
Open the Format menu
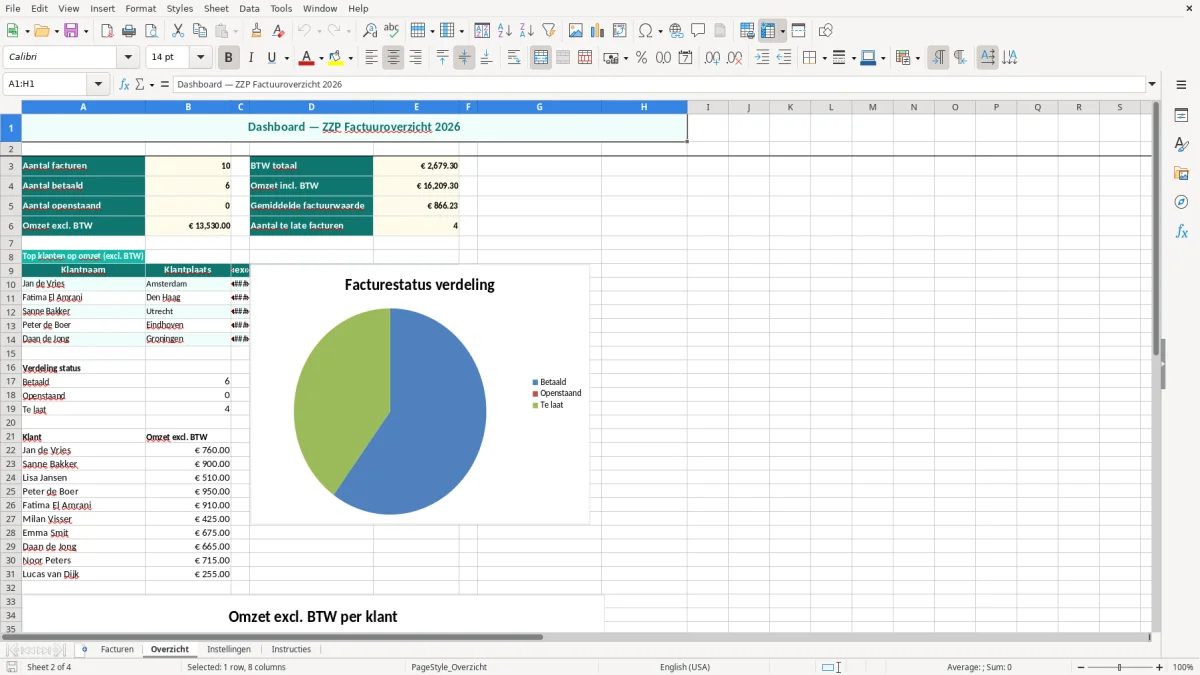[x=141, y=8]
